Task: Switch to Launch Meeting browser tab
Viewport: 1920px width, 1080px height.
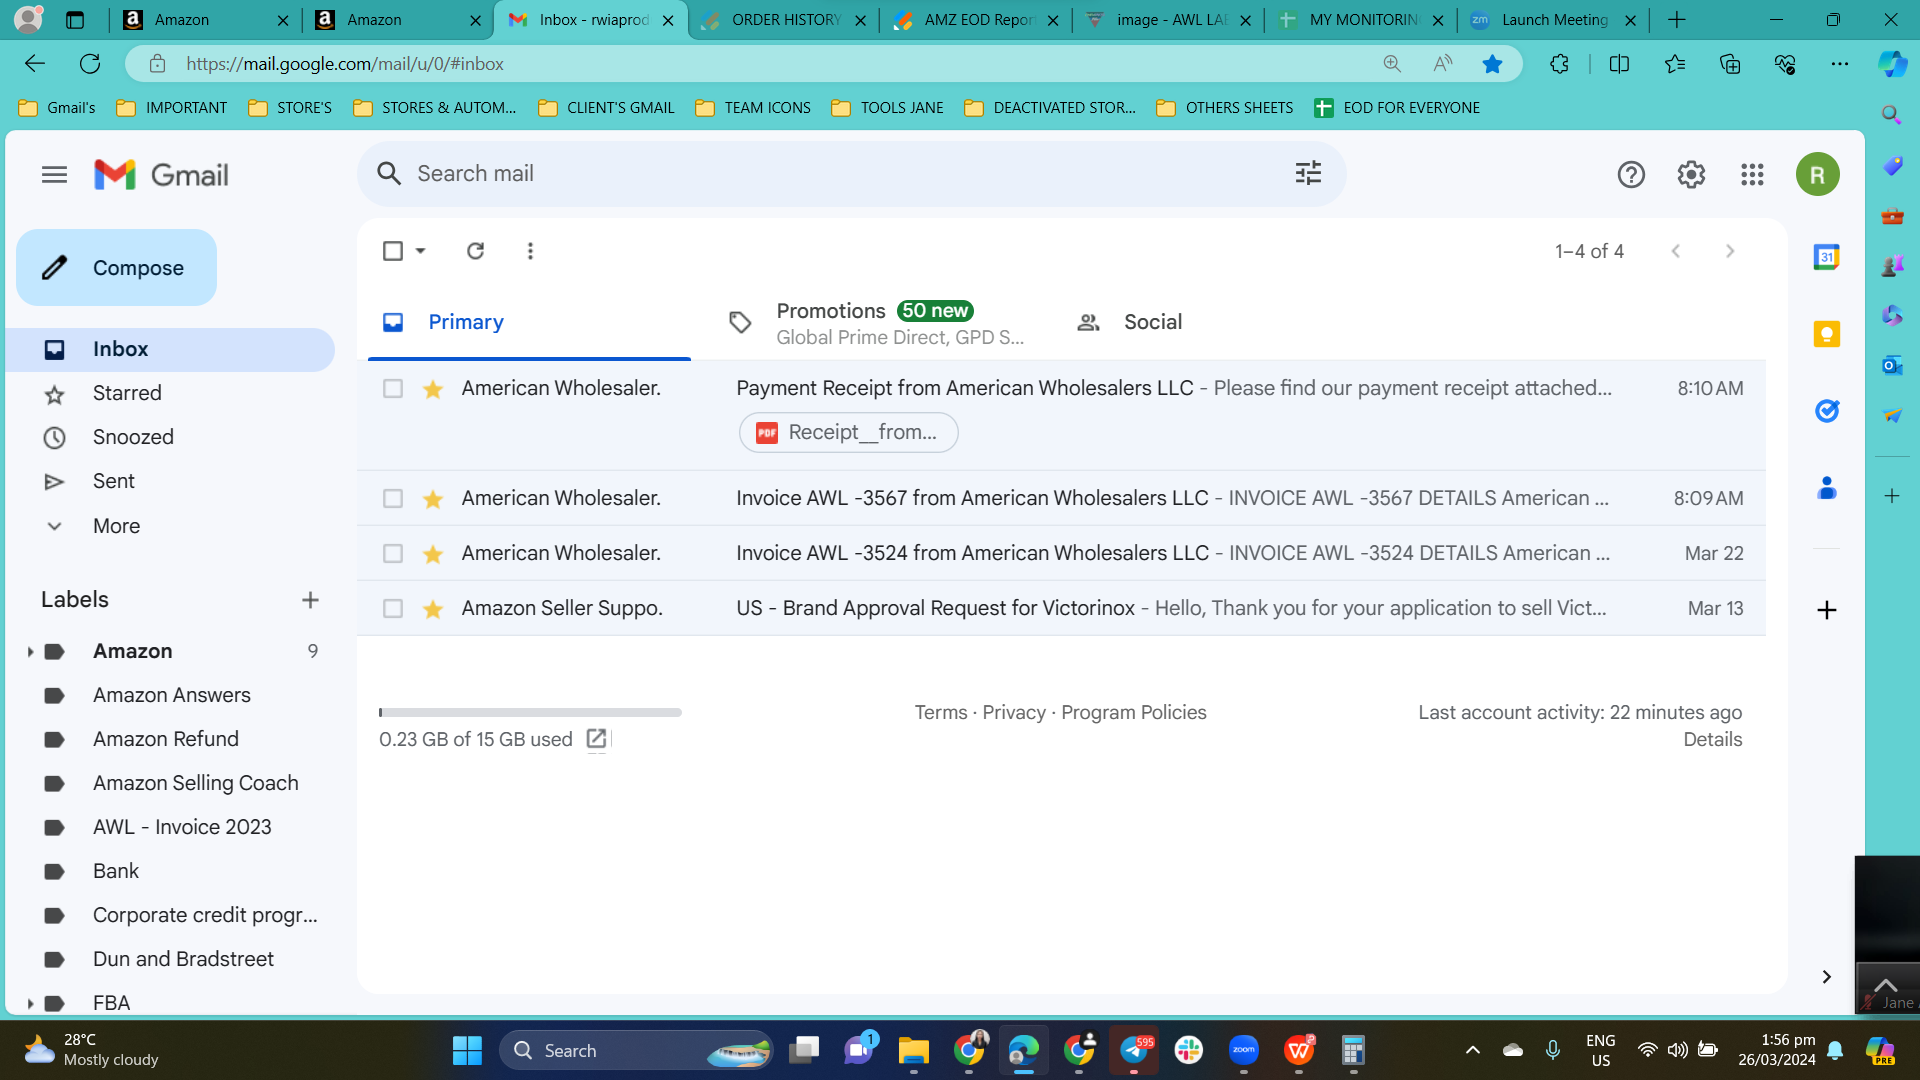Action: [x=1553, y=20]
